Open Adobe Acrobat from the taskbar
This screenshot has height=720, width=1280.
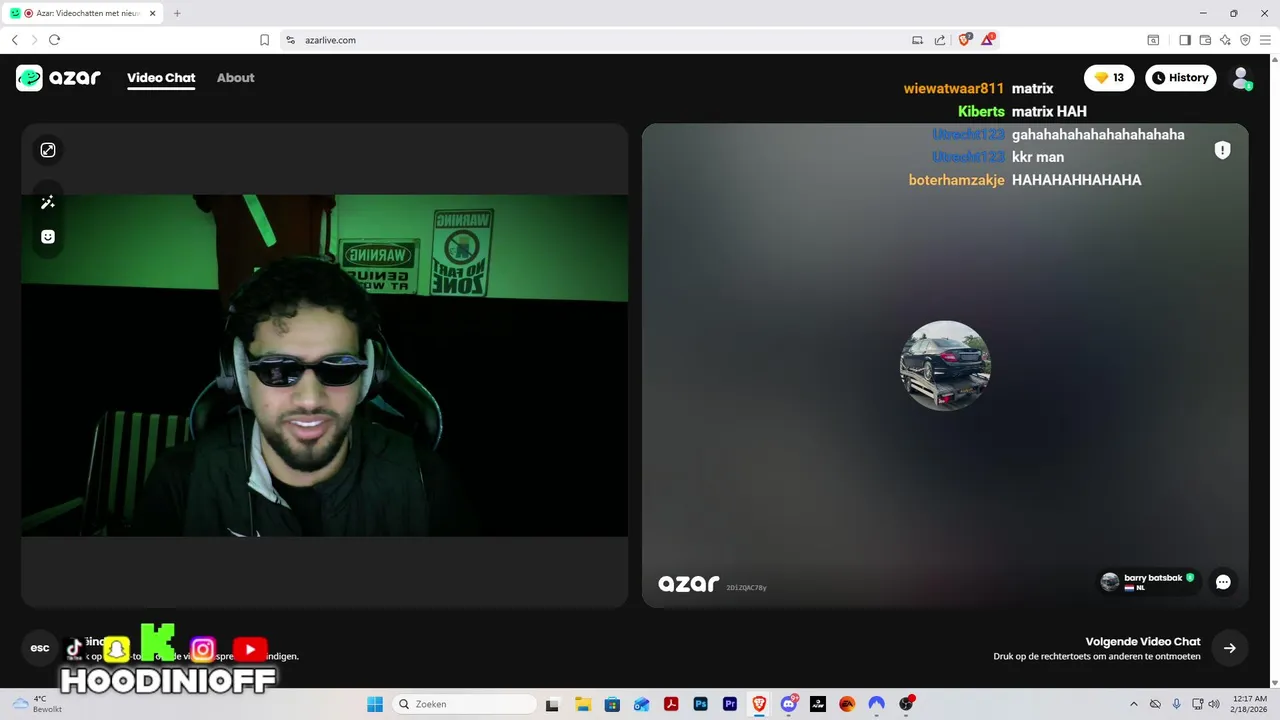(x=671, y=704)
